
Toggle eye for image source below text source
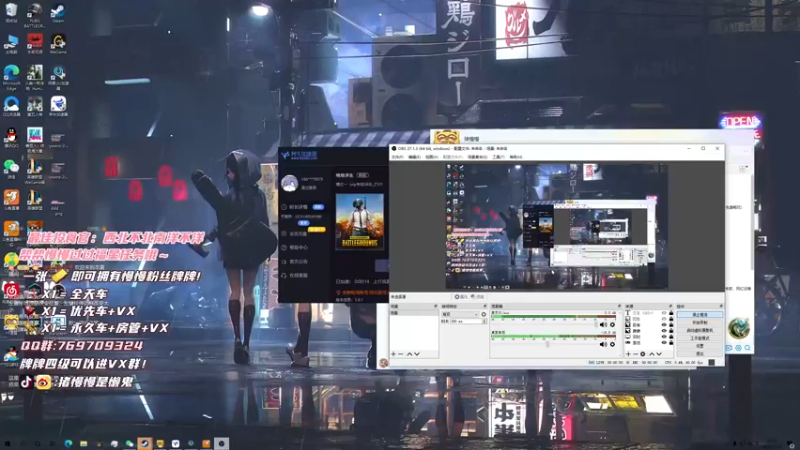[664, 319]
